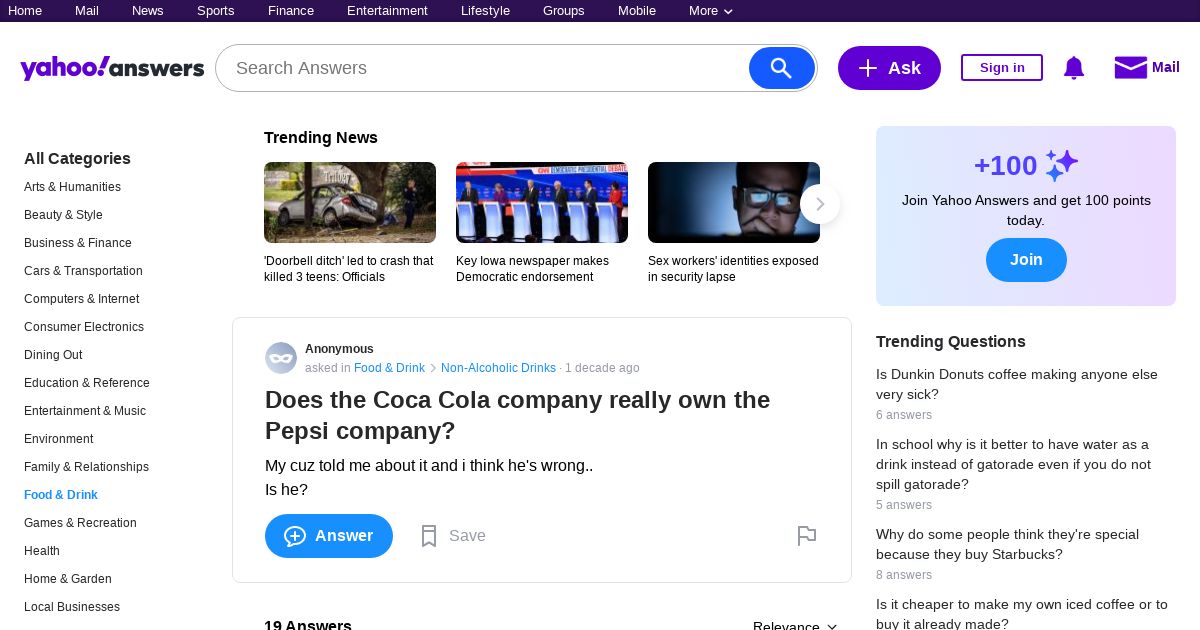Read Key Iowa newspaper endorsement headline
Screen dimensions: 1200x630
532,269
